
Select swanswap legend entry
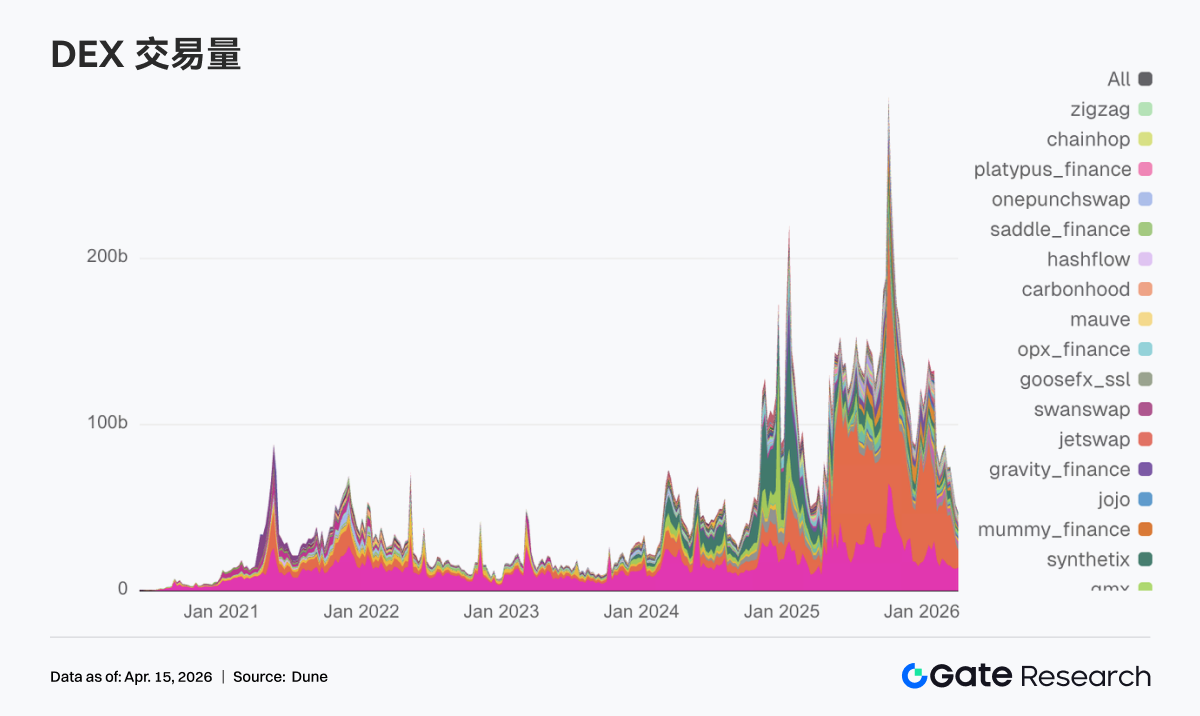(x=1081, y=410)
